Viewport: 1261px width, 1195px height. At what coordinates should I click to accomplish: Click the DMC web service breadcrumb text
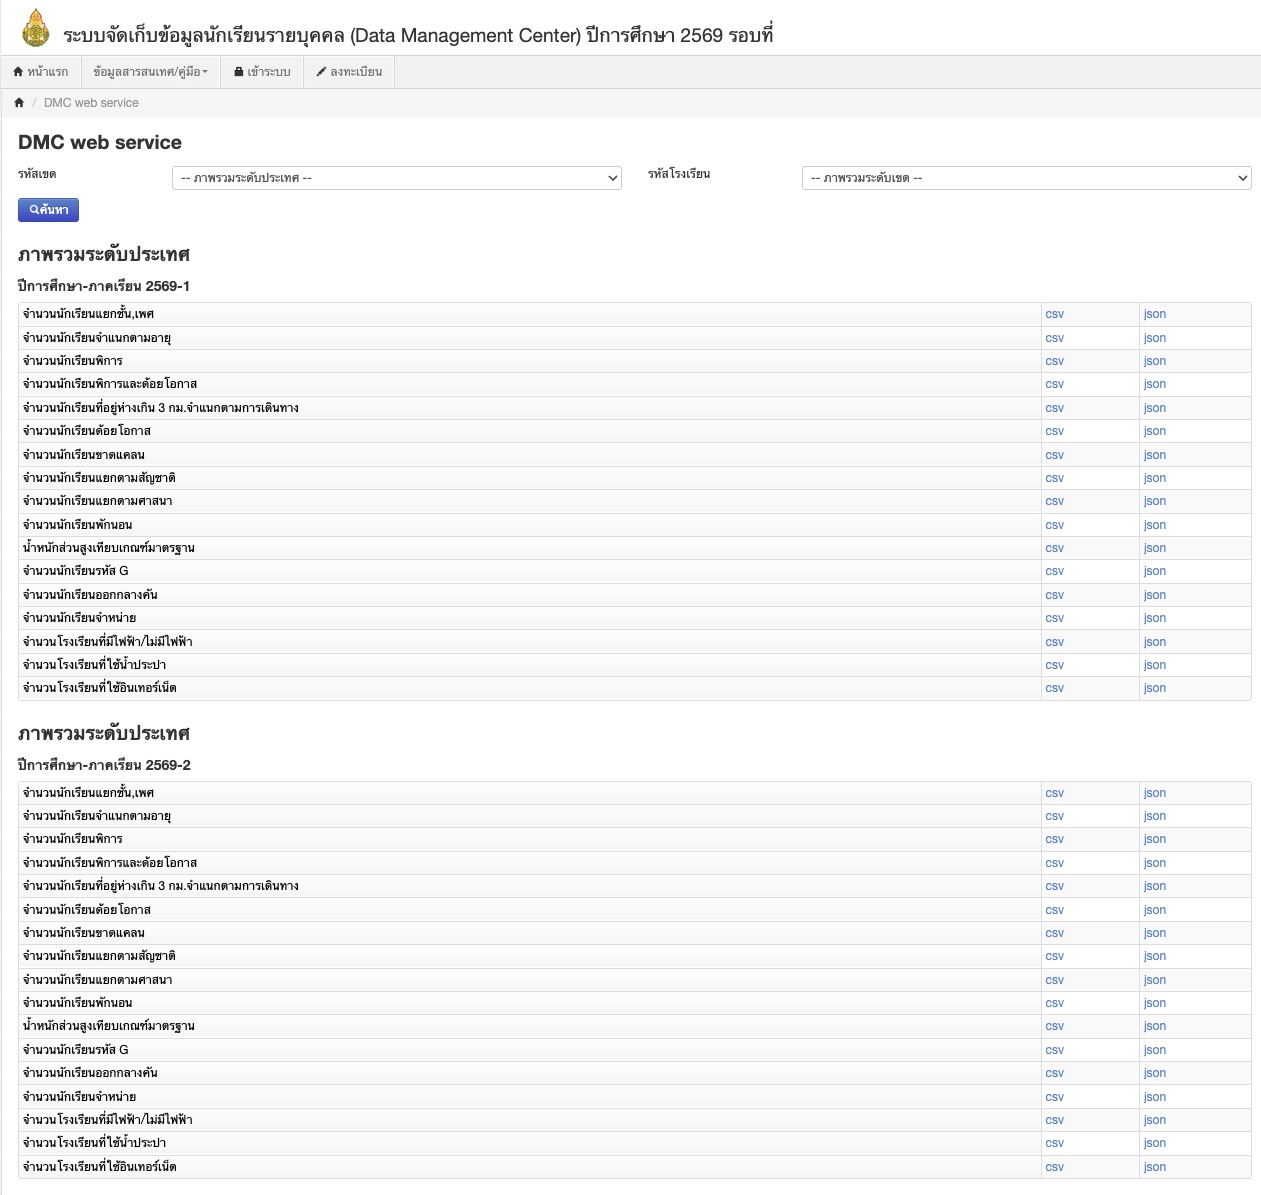click(x=91, y=103)
